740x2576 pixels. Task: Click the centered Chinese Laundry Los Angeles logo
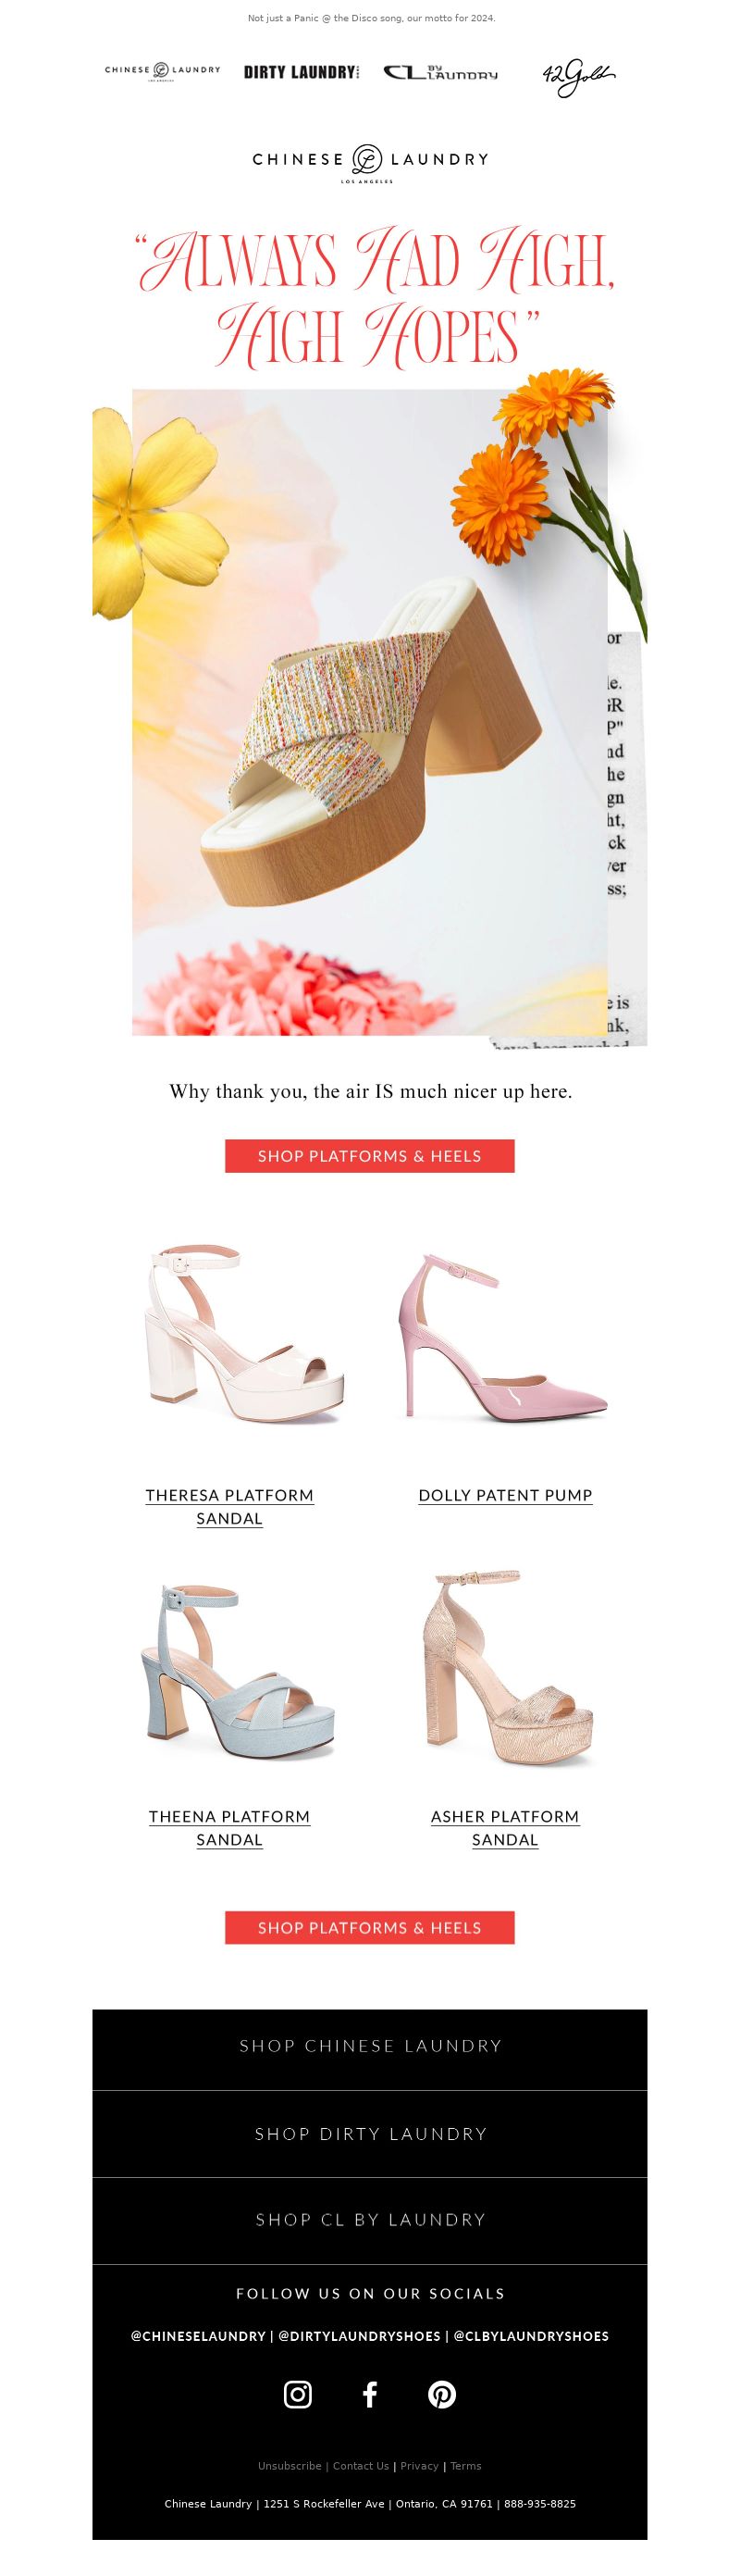(x=370, y=162)
